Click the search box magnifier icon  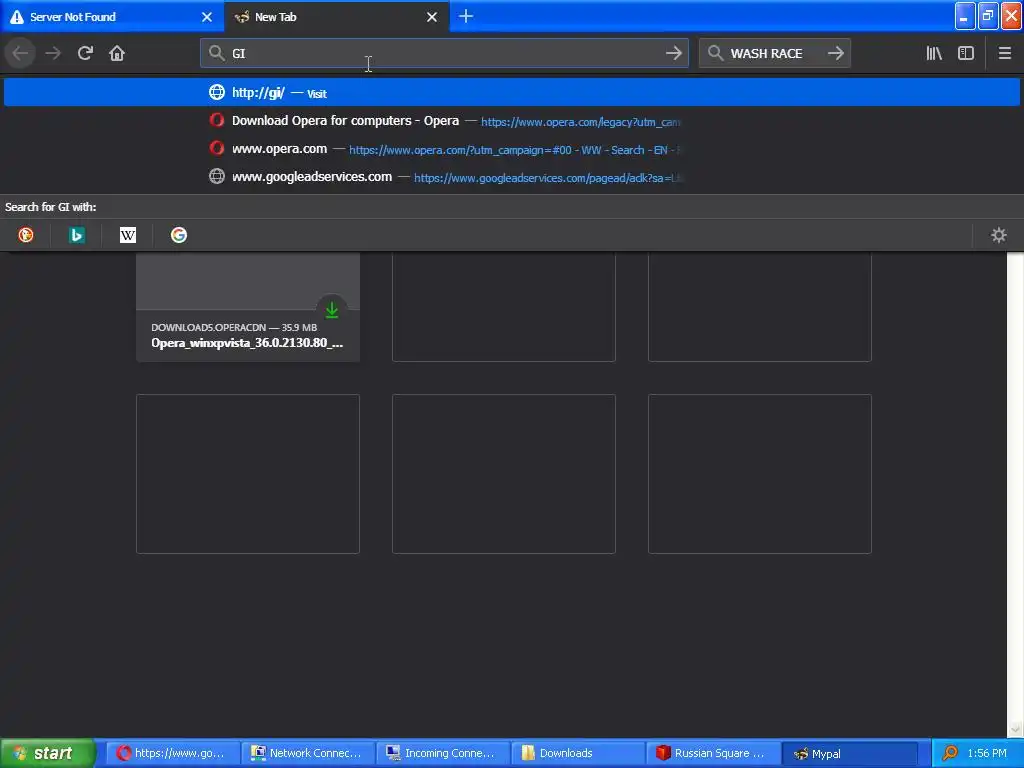coord(715,53)
